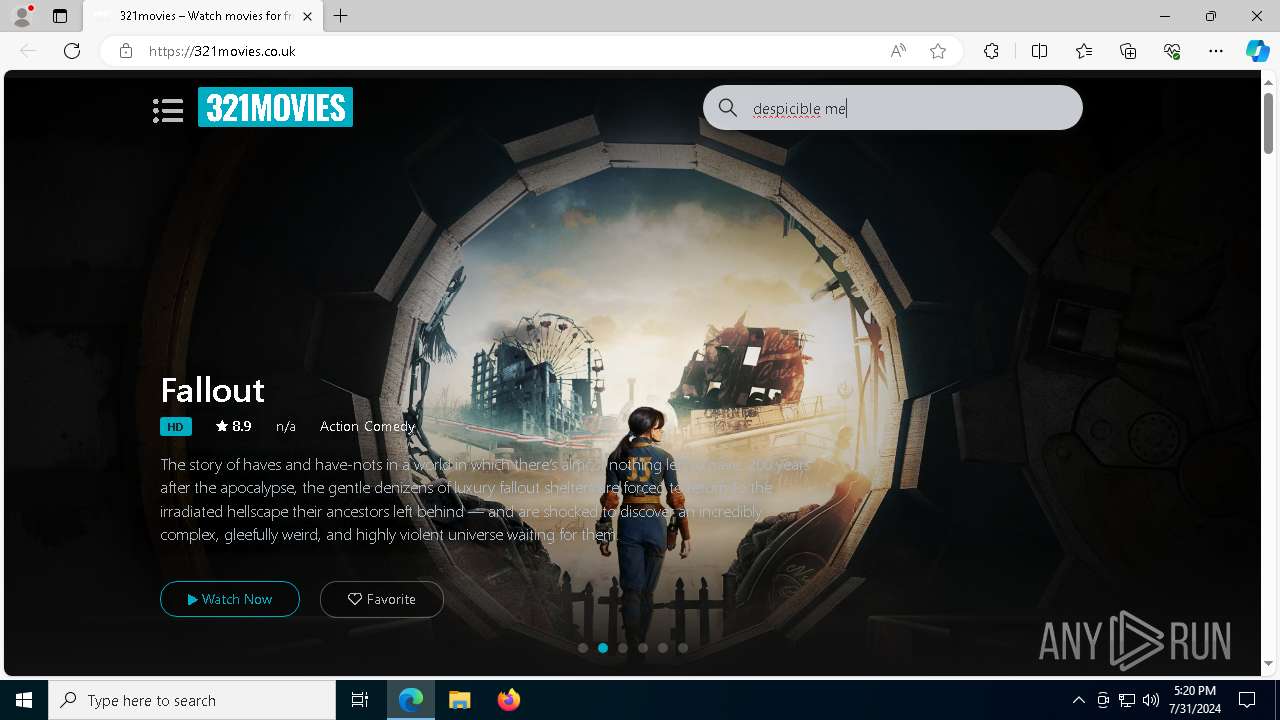Select the third carousel dot

623,648
